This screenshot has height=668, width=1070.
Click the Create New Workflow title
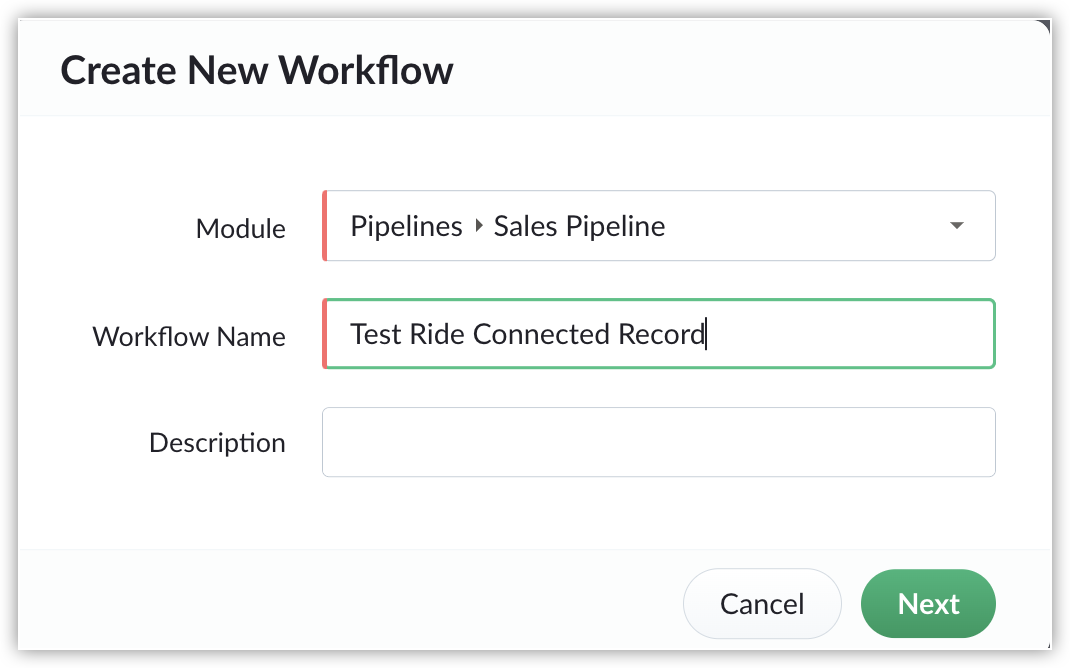(x=257, y=70)
